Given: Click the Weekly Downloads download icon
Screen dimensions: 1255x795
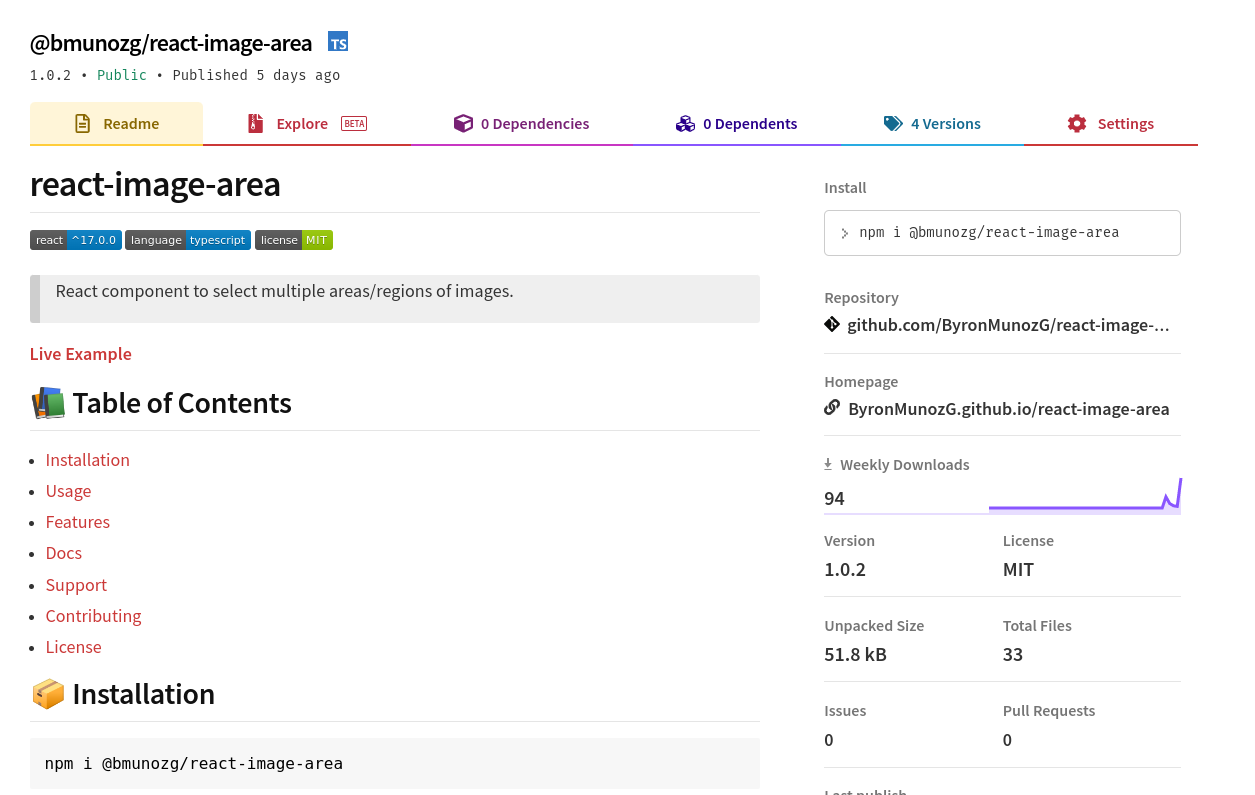Looking at the screenshot, I should coord(828,464).
